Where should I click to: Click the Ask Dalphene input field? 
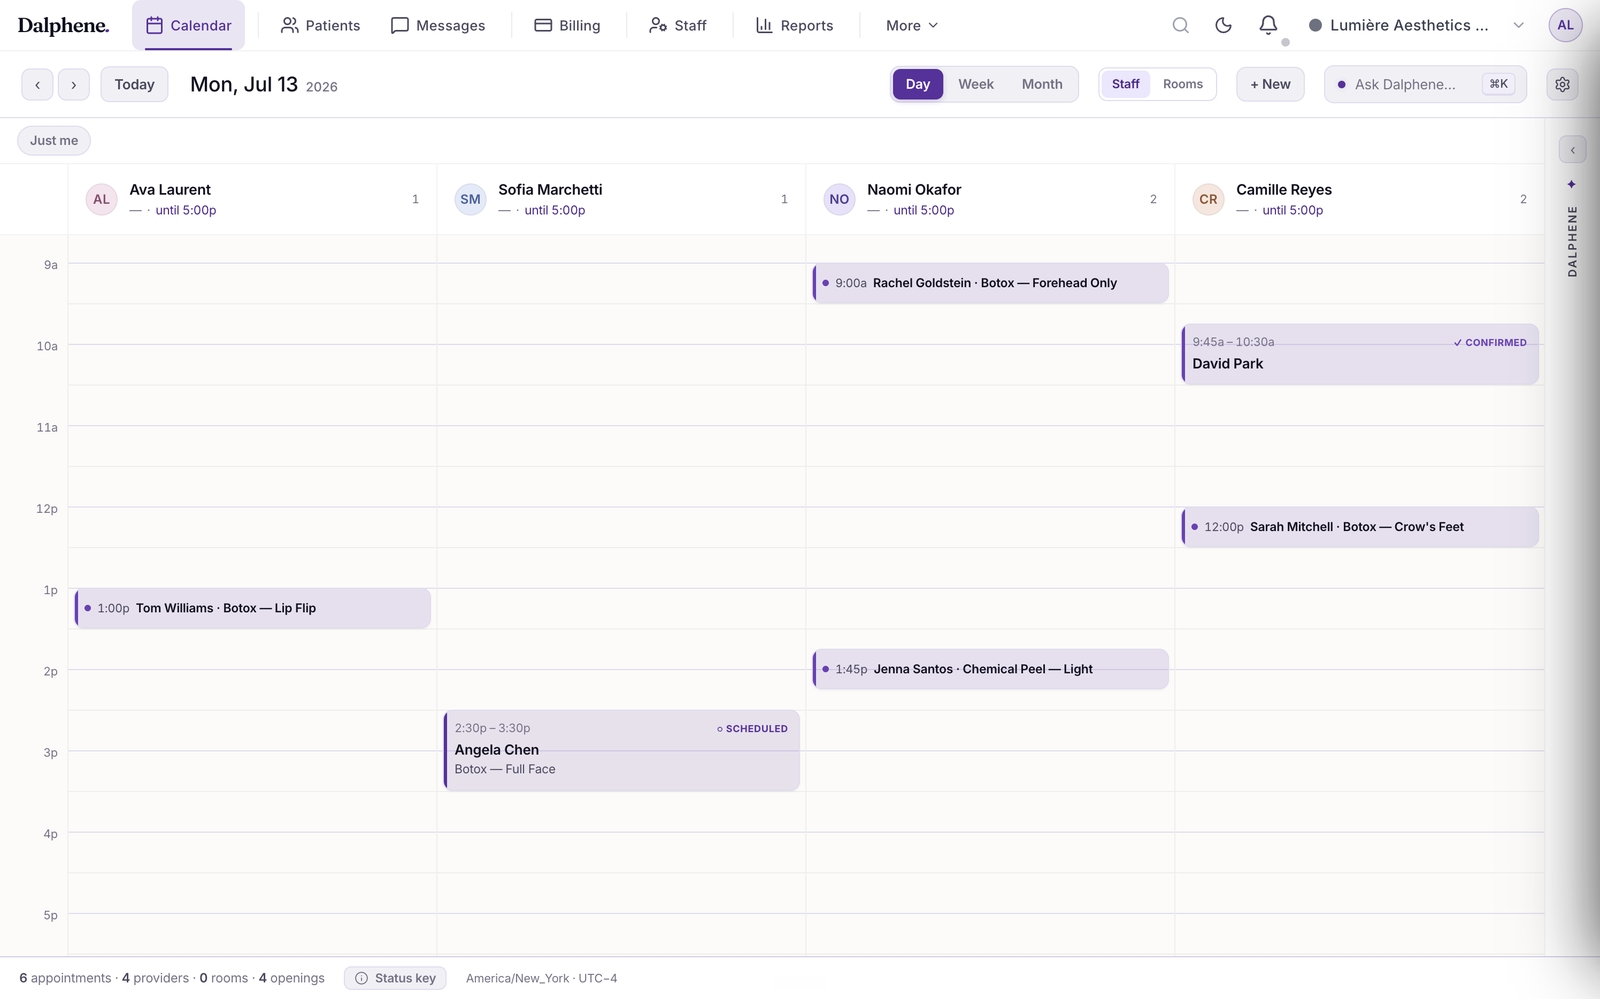pyautogui.click(x=1425, y=85)
